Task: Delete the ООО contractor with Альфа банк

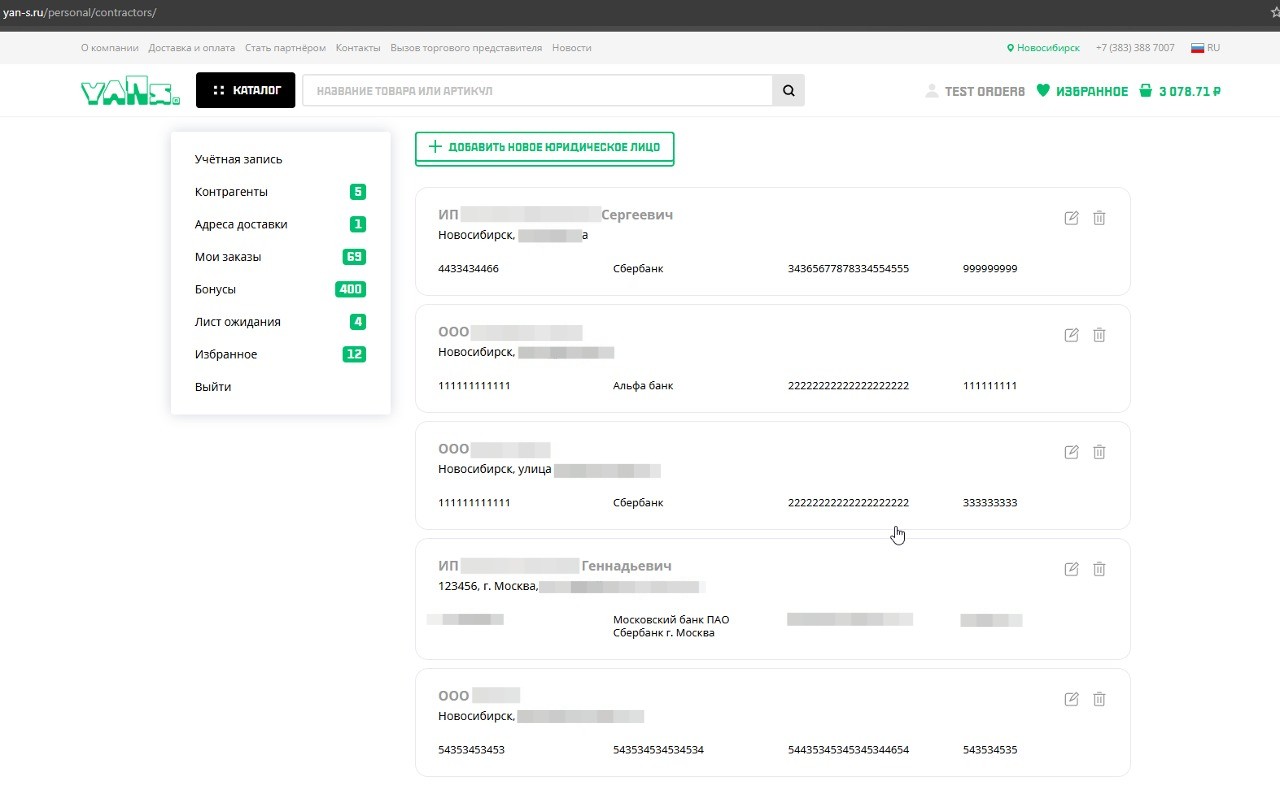Action: 1099,335
